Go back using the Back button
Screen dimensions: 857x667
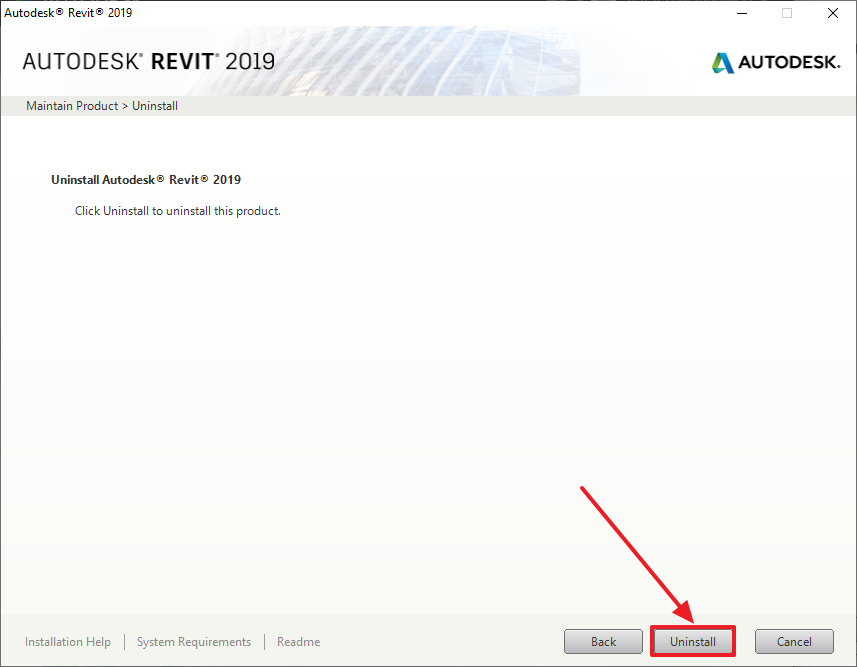603,641
